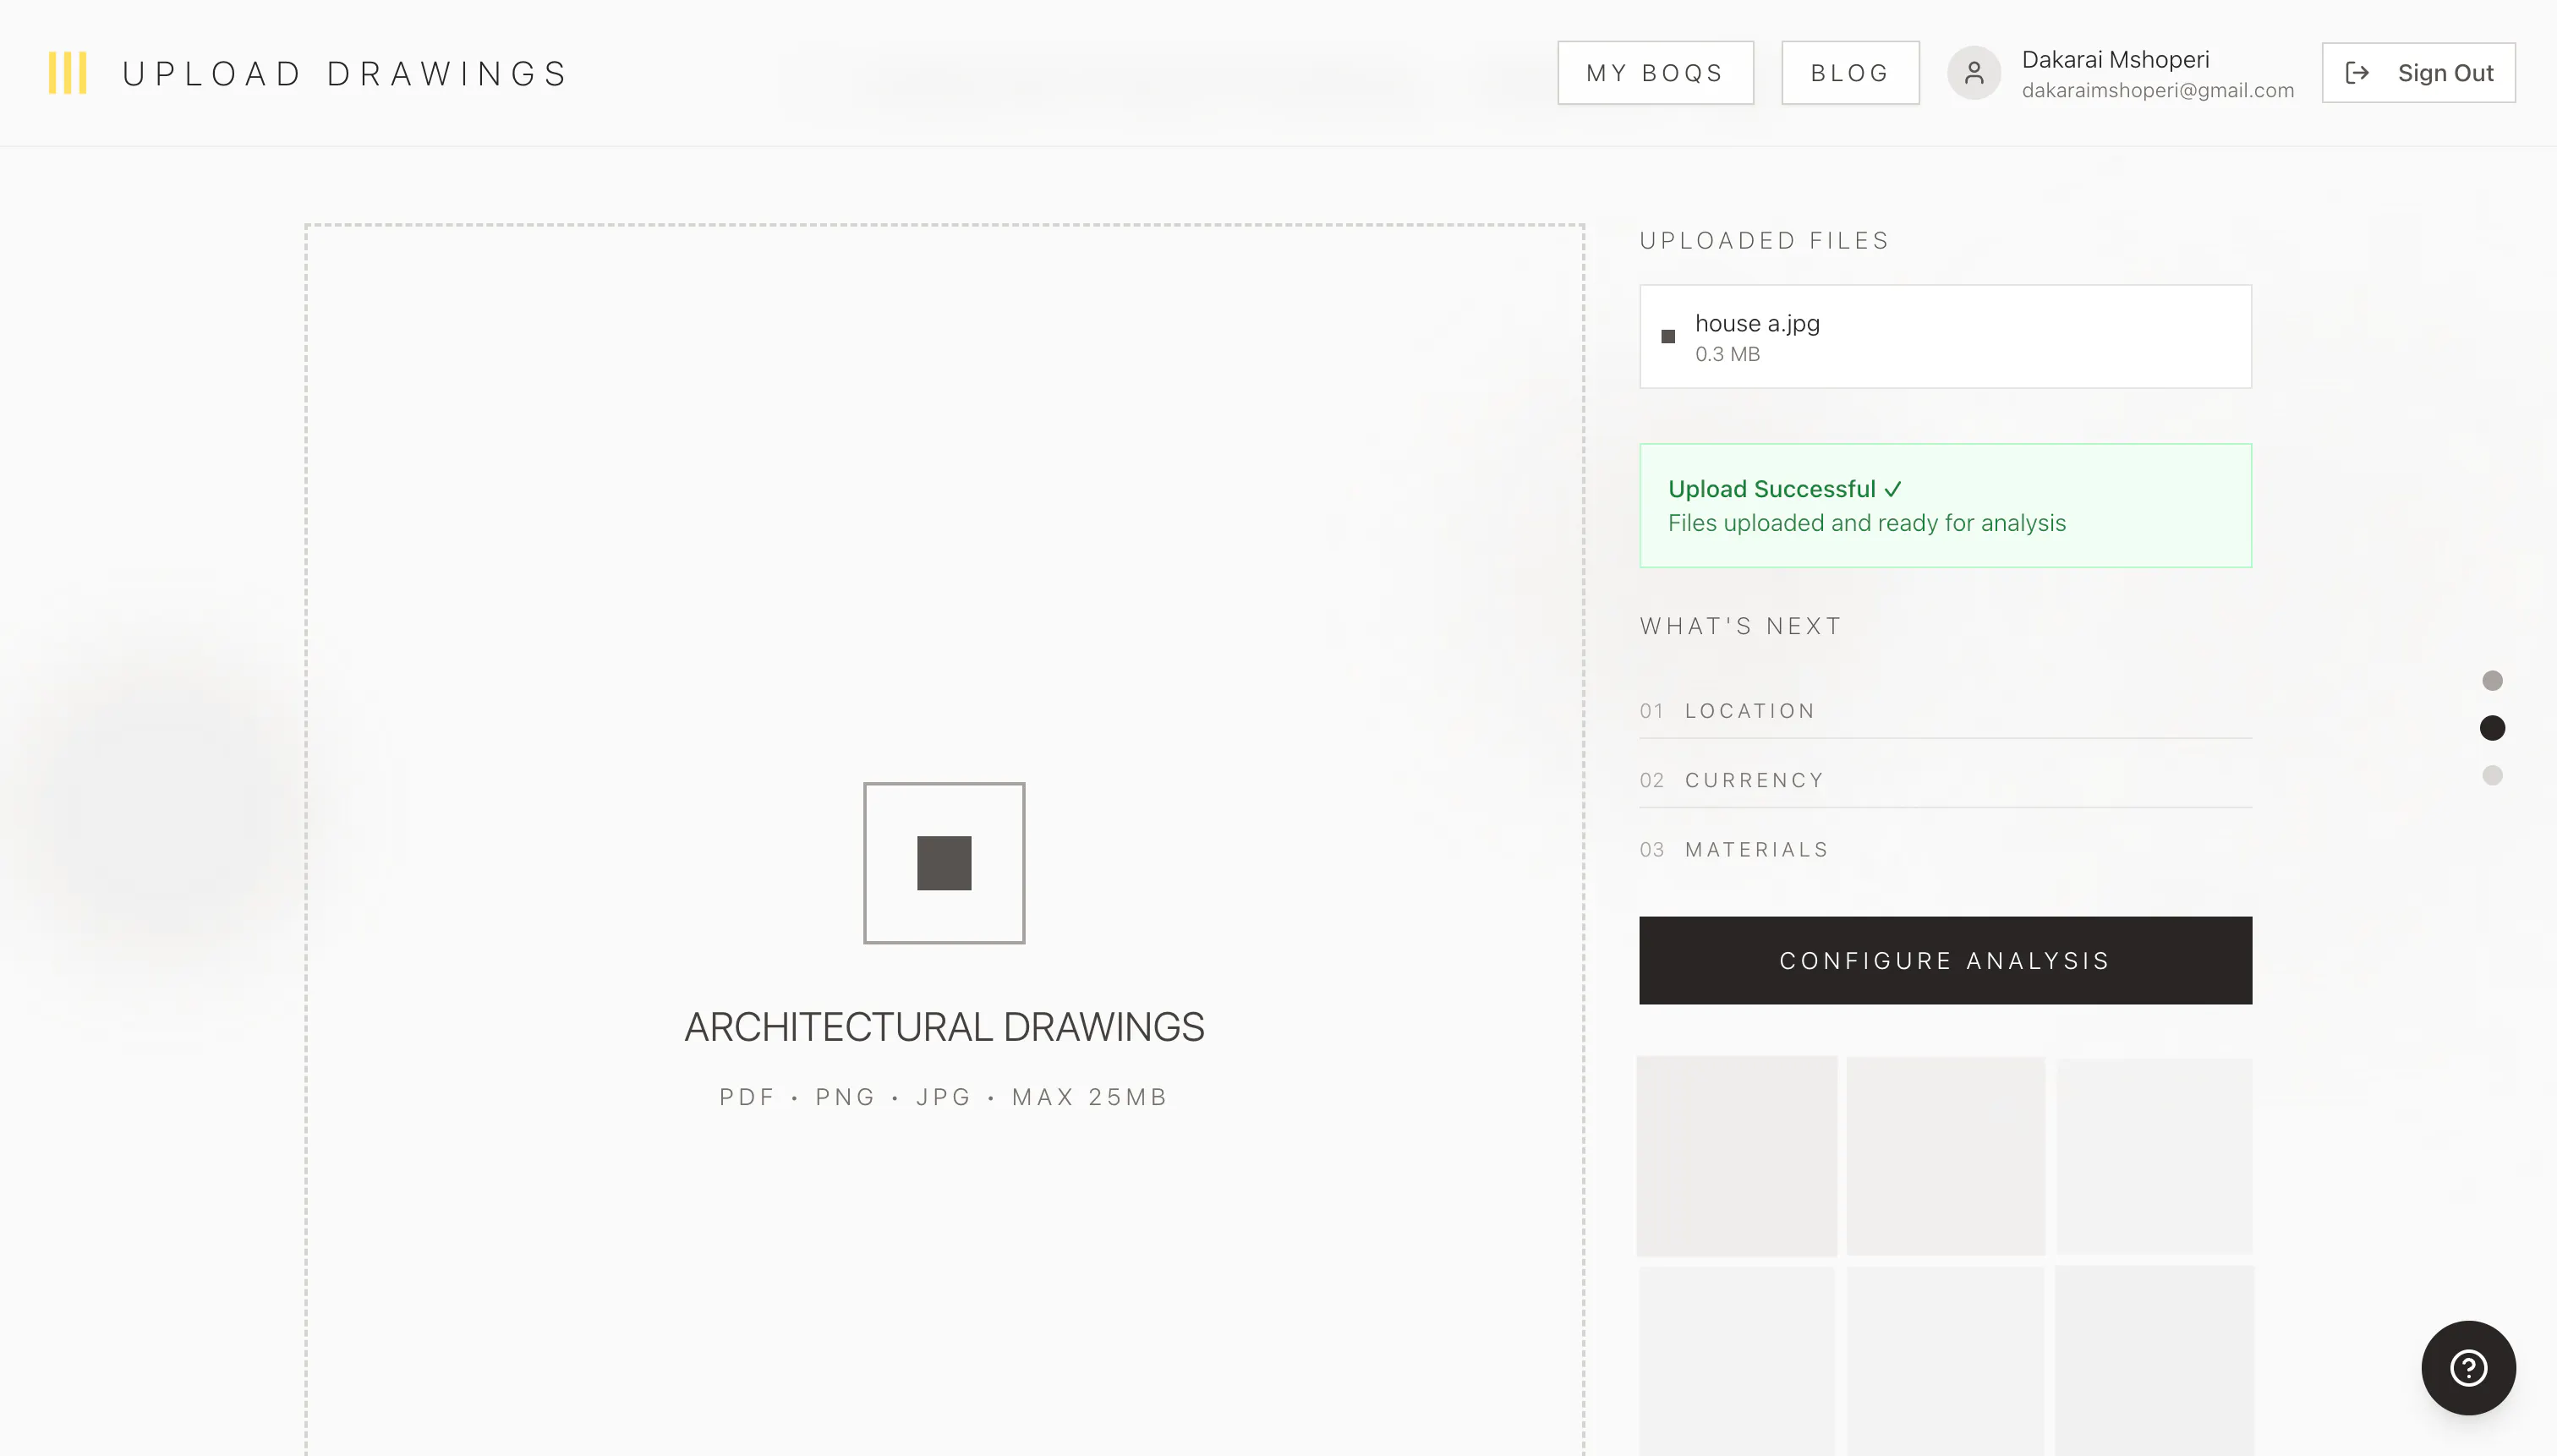Click the Uploaded Files heading
The width and height of the screenshot is (2557, 1456).
pyautogui.click(x=1764, y=241)
